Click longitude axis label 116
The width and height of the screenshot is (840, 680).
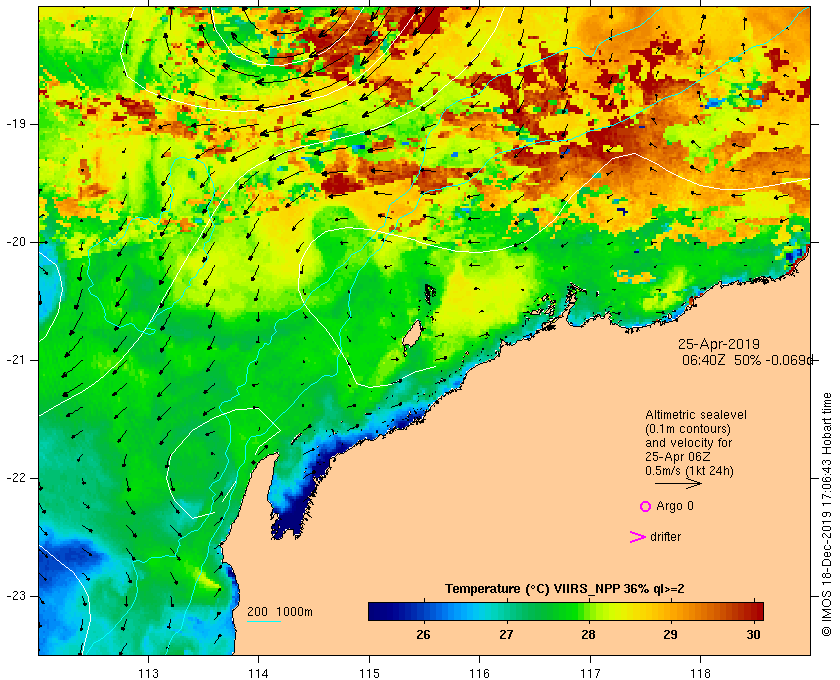(x=479, y=674)
